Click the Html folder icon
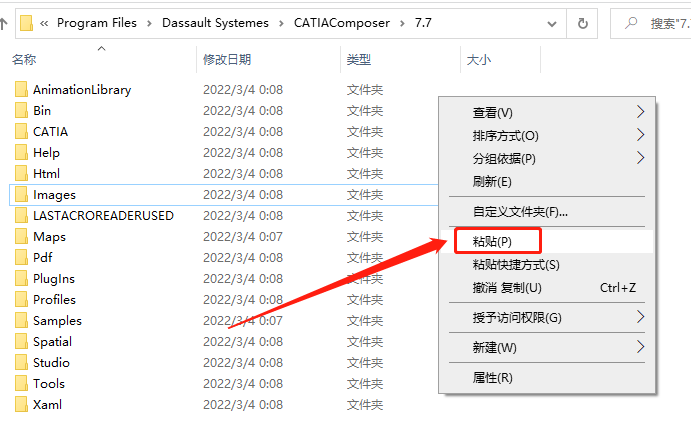The image size is (691, 434). (x=21, y=173)
